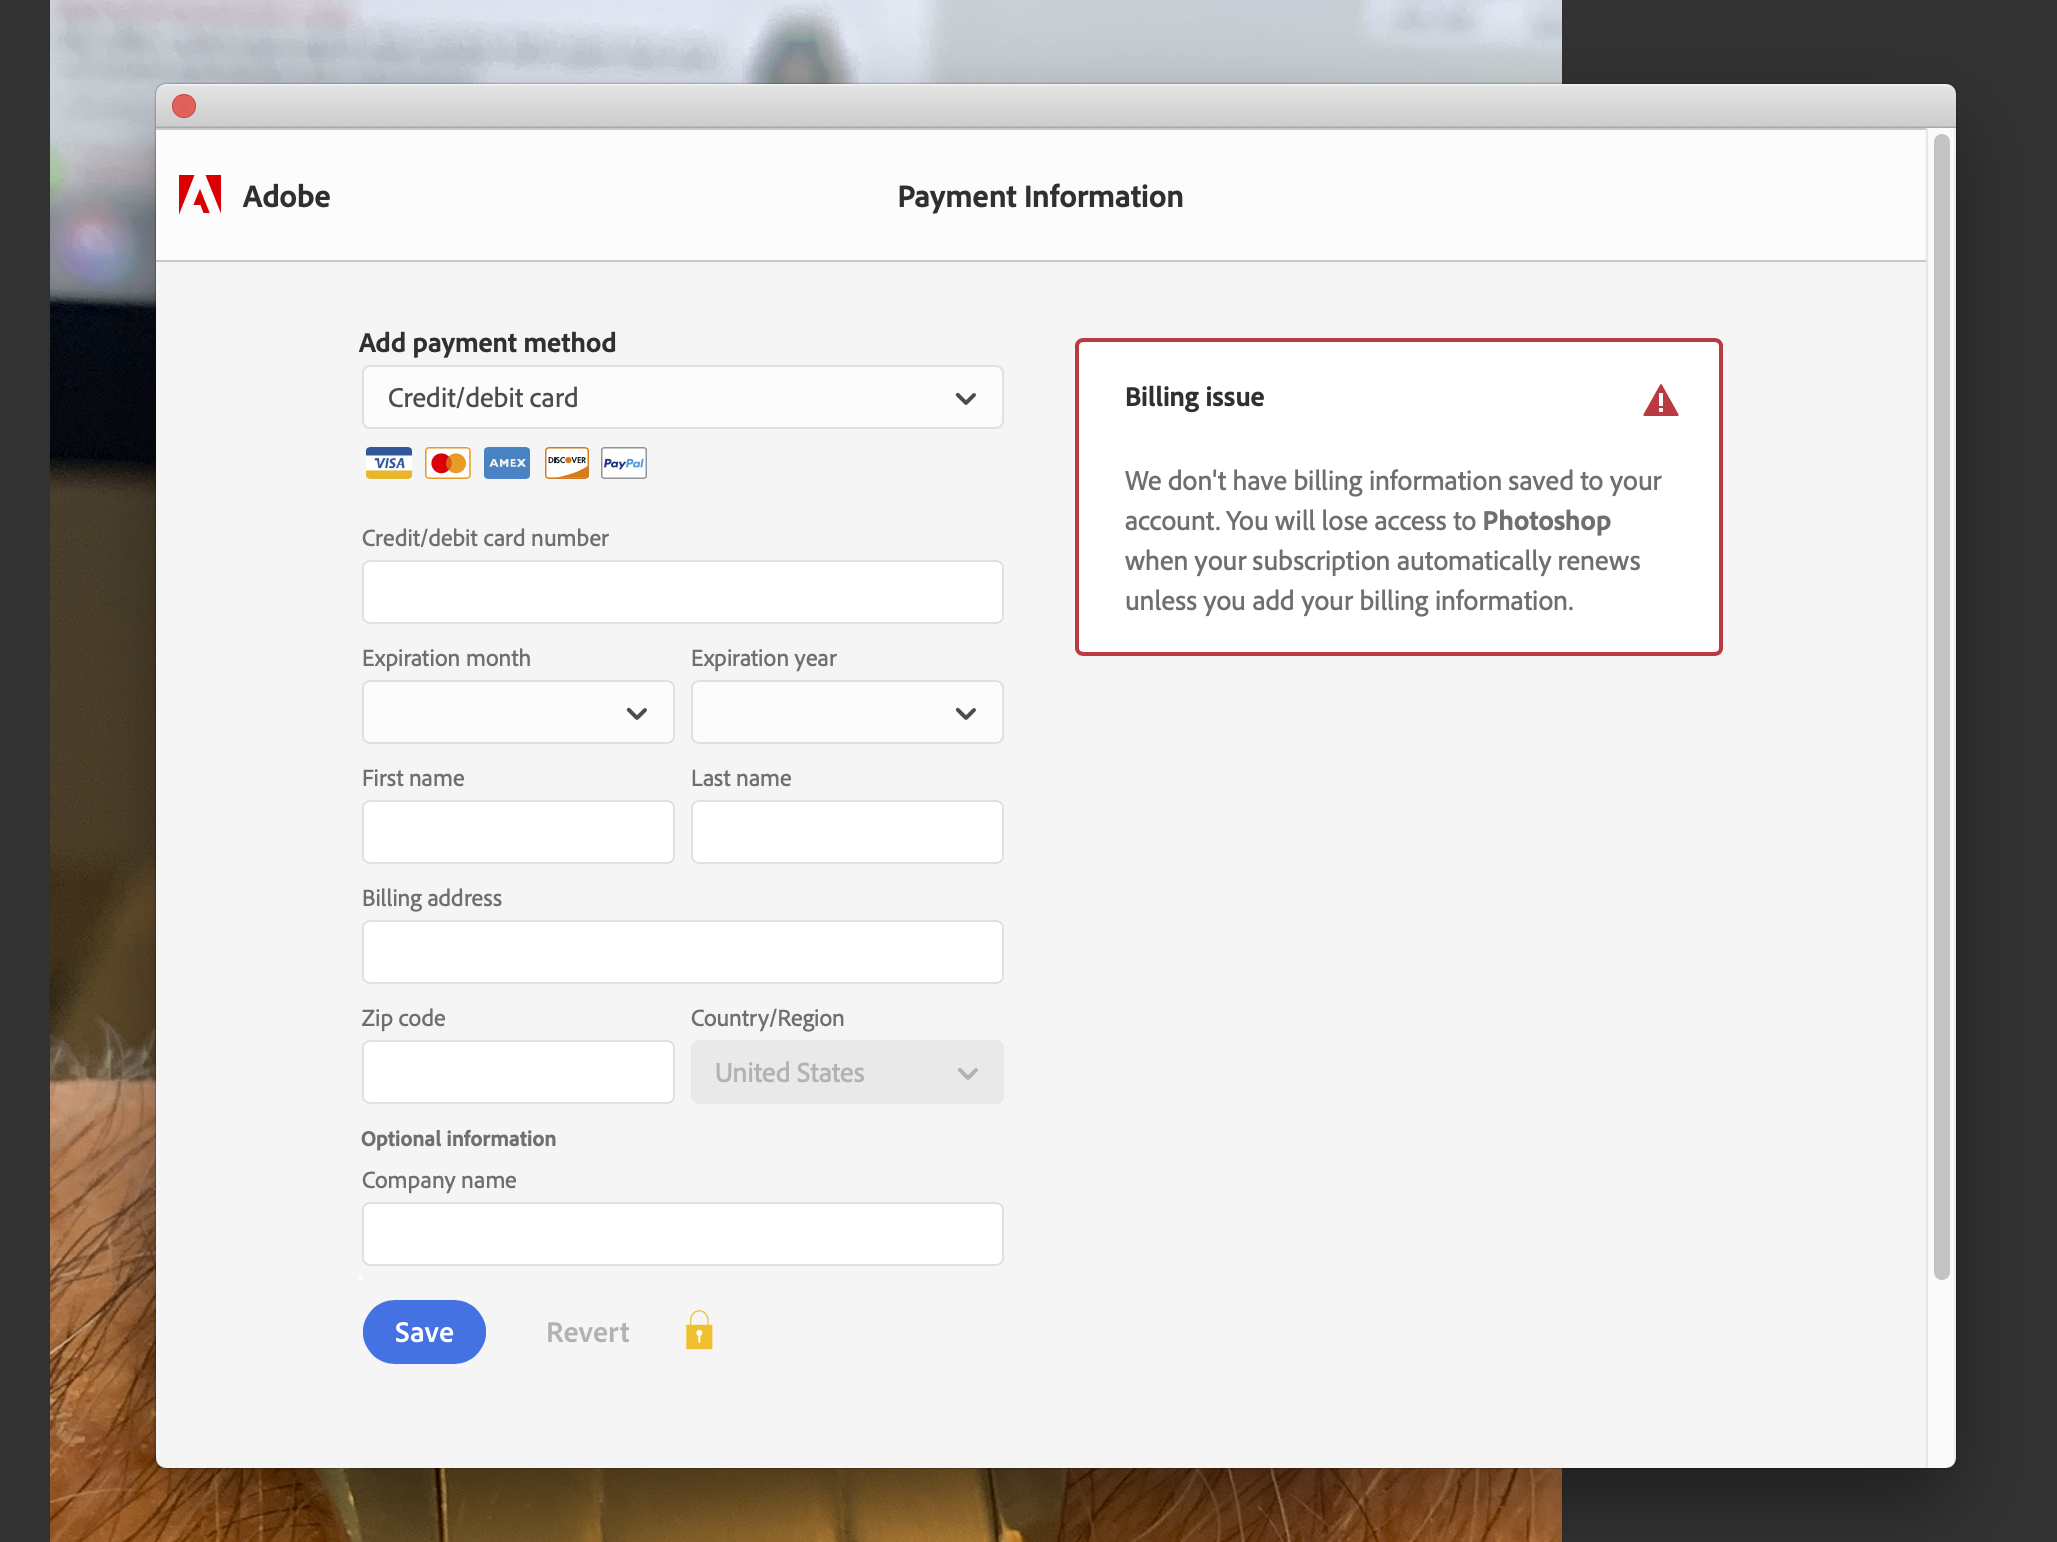Image resolution: width=2057 pixels, height=1542 pixels.
Task: Click the Amex card icon
Action: [506, 462]
